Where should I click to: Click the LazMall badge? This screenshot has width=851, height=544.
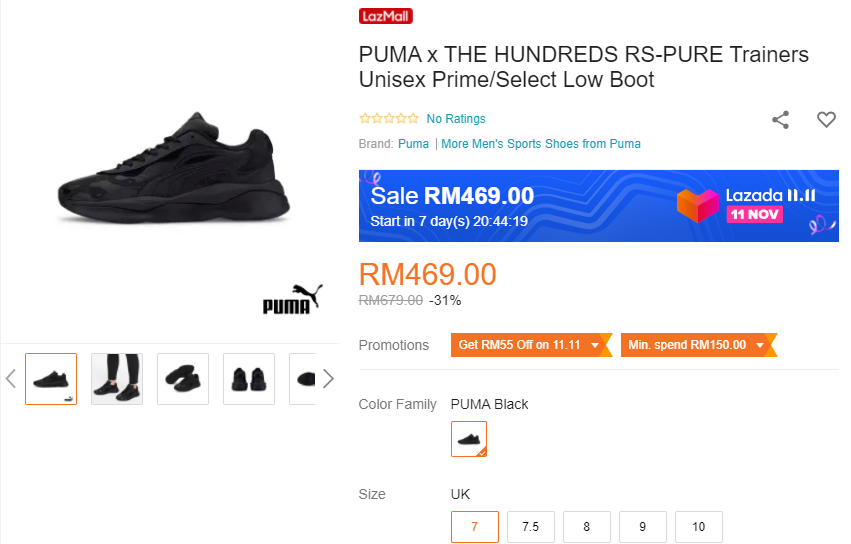386,16
